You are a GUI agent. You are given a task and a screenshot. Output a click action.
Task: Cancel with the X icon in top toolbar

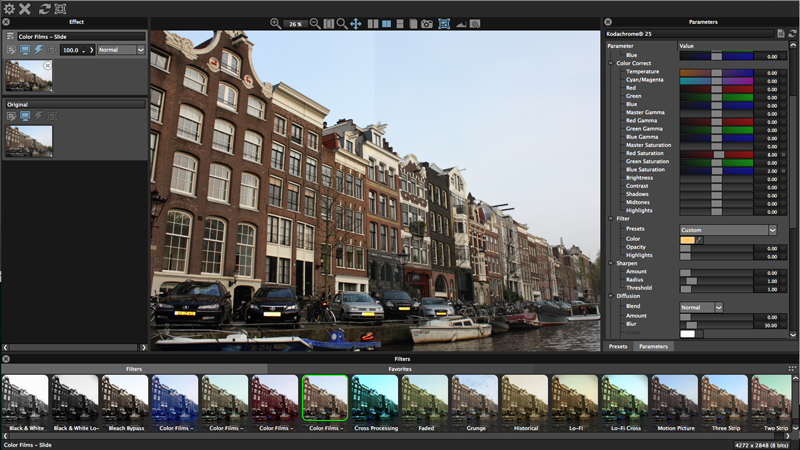click(x=26, y=8)
